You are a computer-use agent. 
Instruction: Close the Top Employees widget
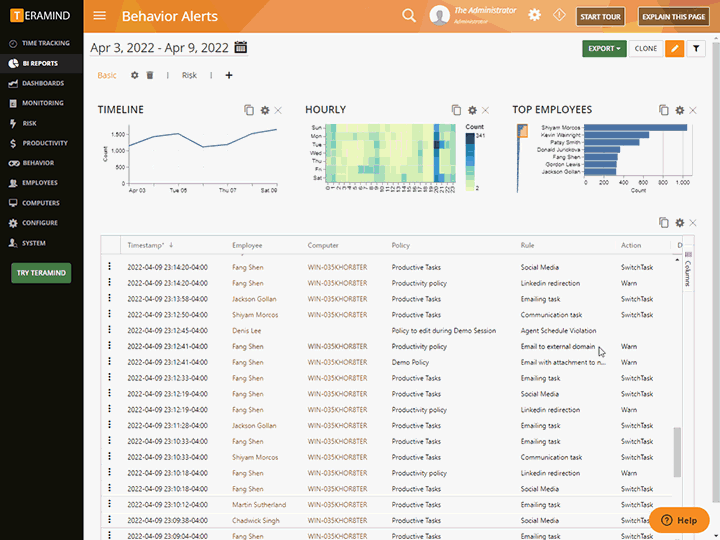coord(694,110)
